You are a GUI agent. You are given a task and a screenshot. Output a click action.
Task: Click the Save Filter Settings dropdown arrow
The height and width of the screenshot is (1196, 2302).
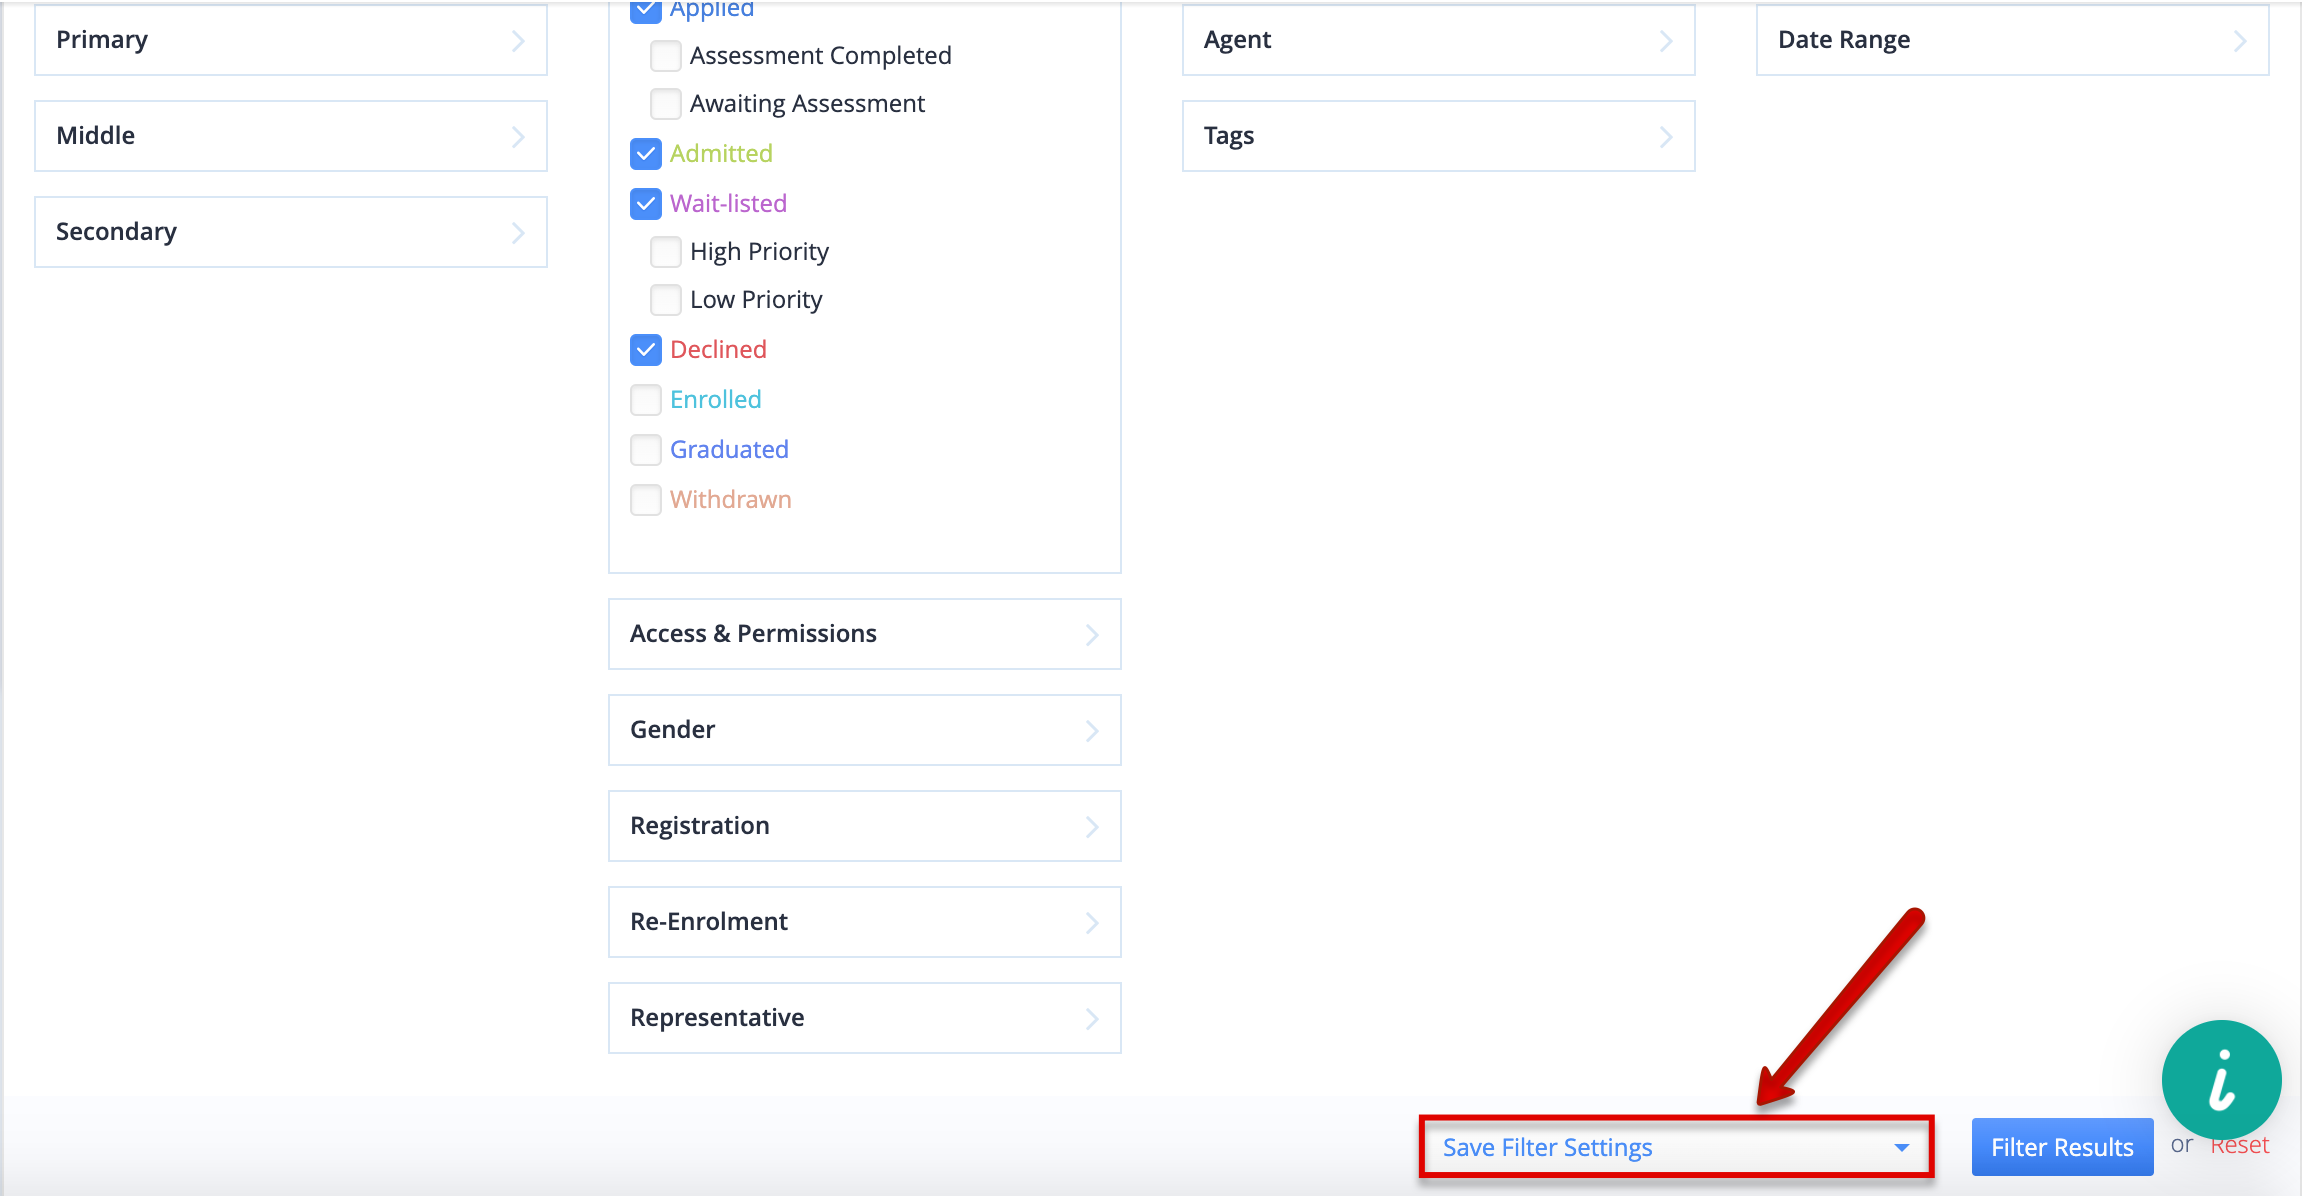[x=1902, y=1148]
